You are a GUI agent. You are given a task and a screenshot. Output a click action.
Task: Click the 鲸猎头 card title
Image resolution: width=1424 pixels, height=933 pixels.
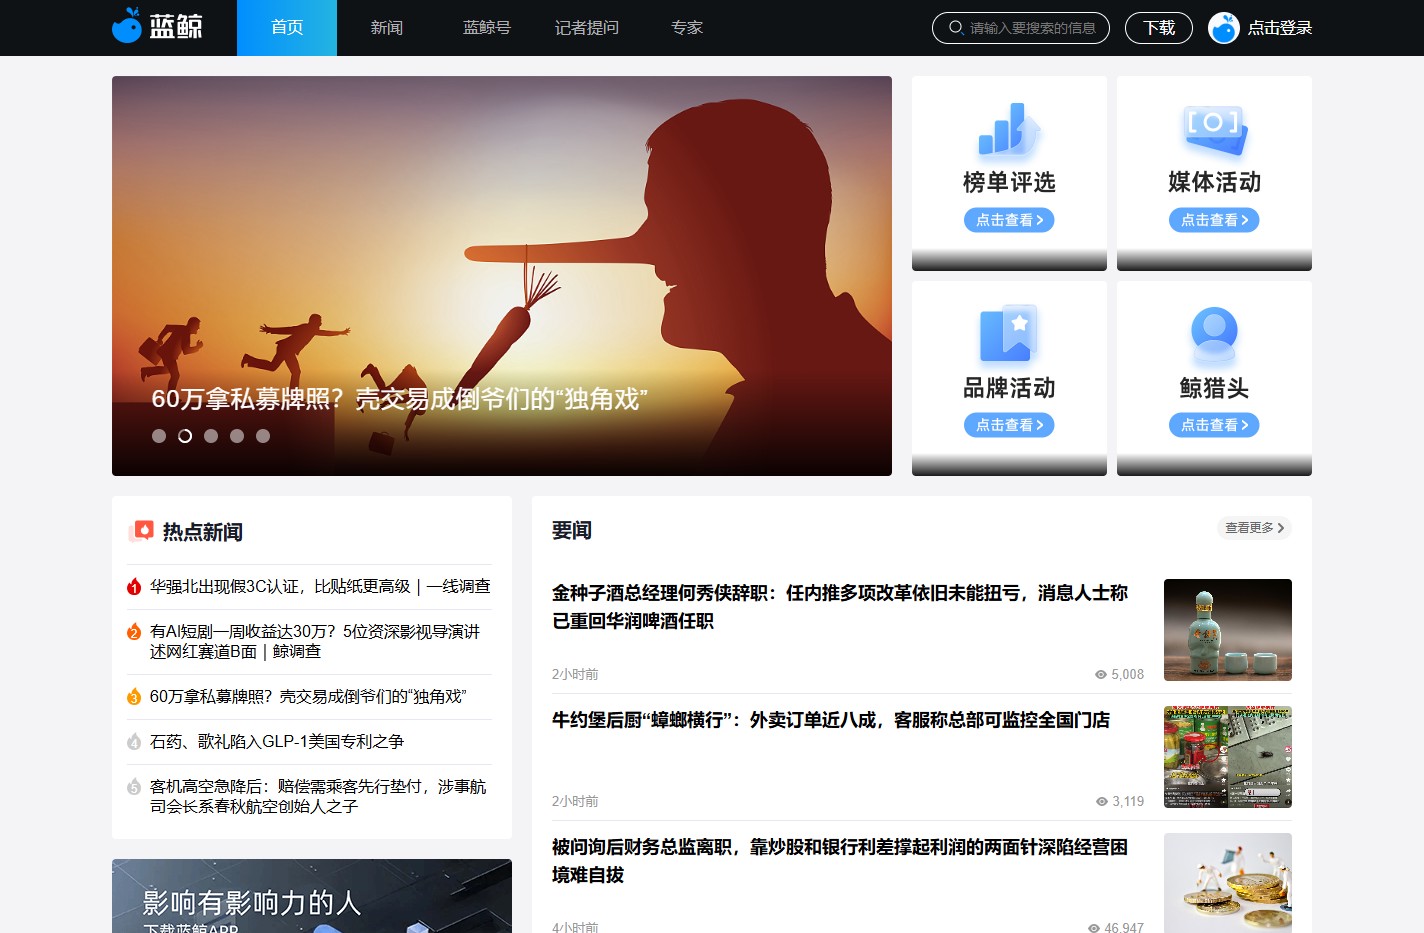point(1214,388)
